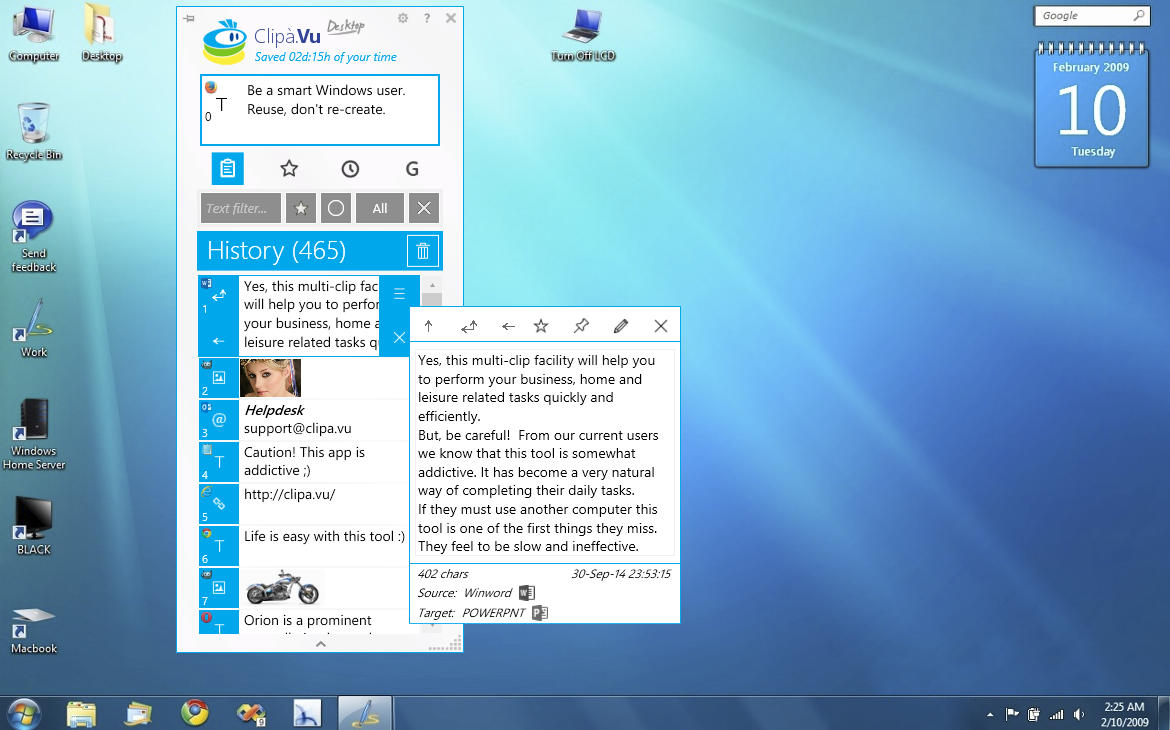Open the clipboard history tab icon

[x=228, y=168]
